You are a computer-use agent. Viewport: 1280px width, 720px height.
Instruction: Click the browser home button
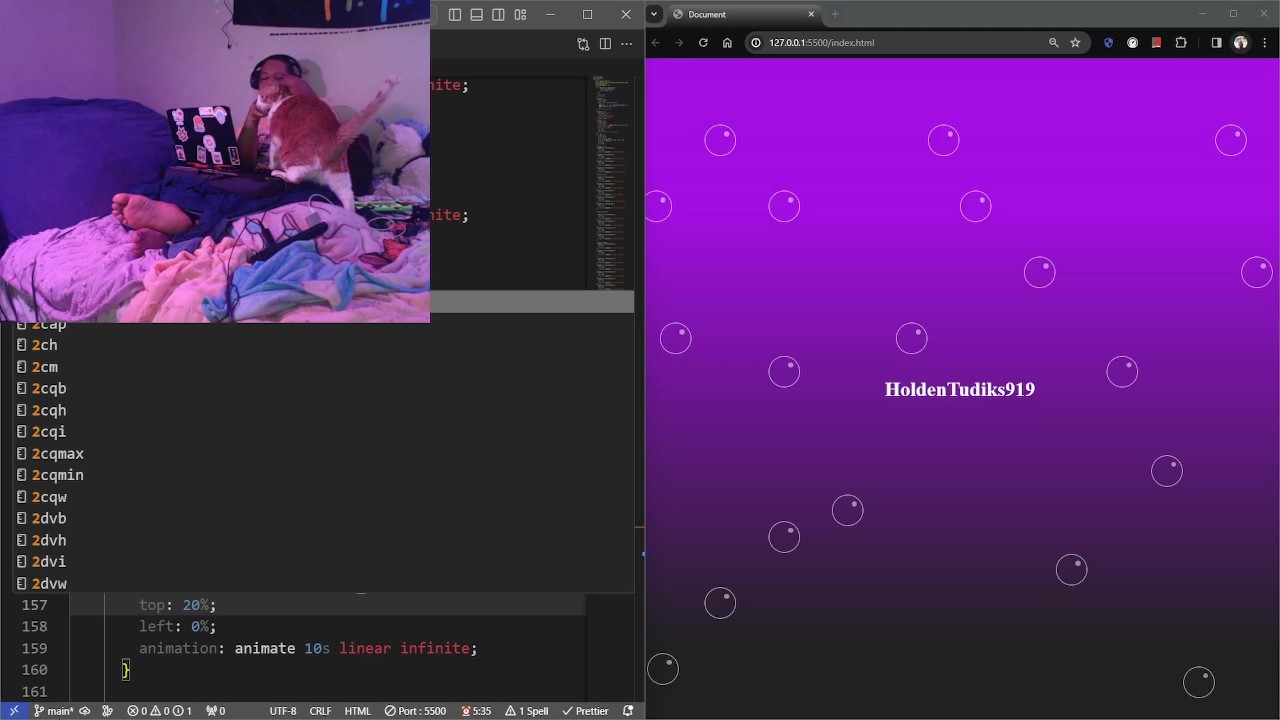click(x=727, y=43)
